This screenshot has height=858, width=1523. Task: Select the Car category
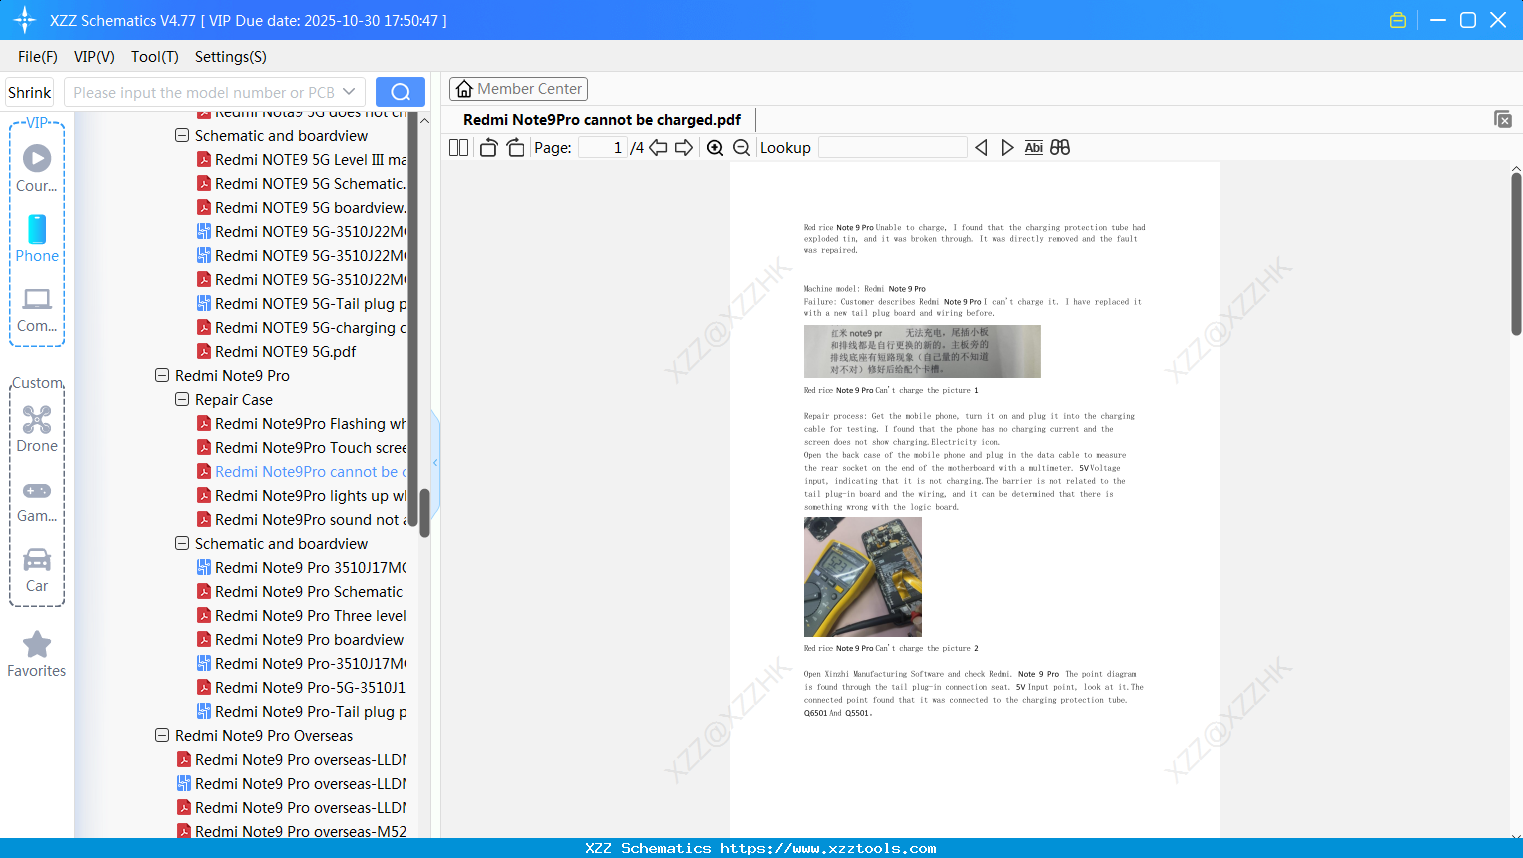(37, 570)
